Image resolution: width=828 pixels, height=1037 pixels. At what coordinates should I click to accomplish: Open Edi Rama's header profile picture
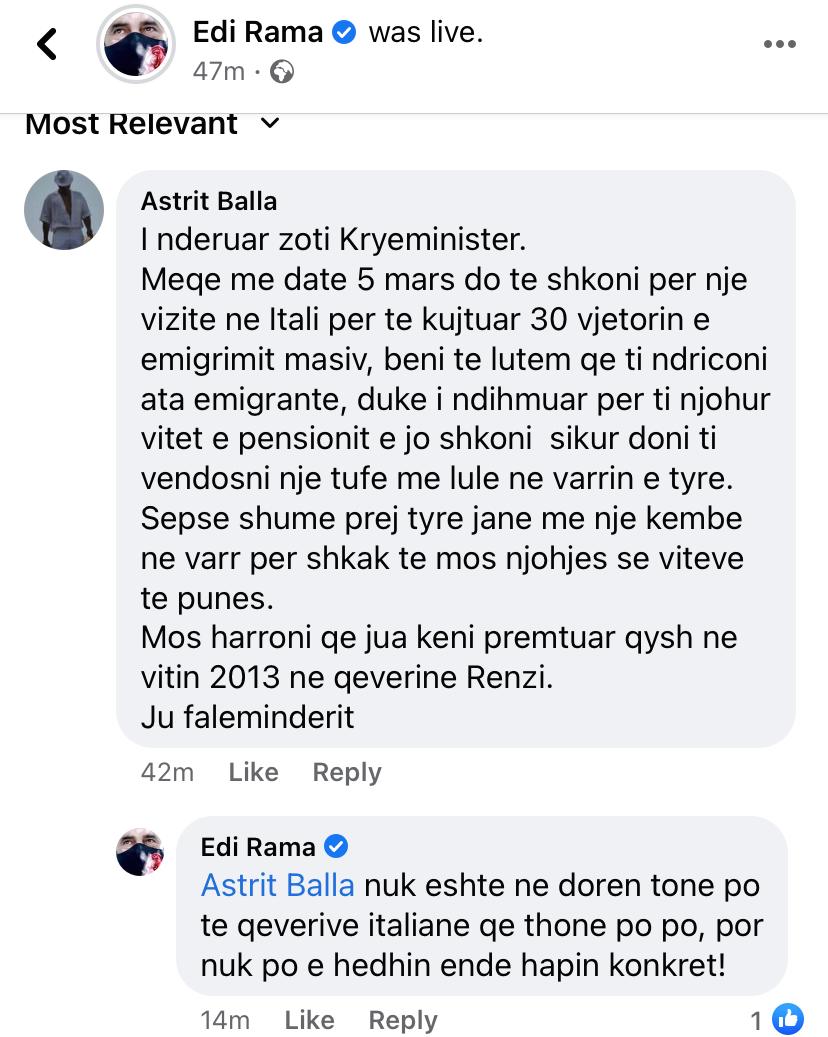click(x=137, y=48)
